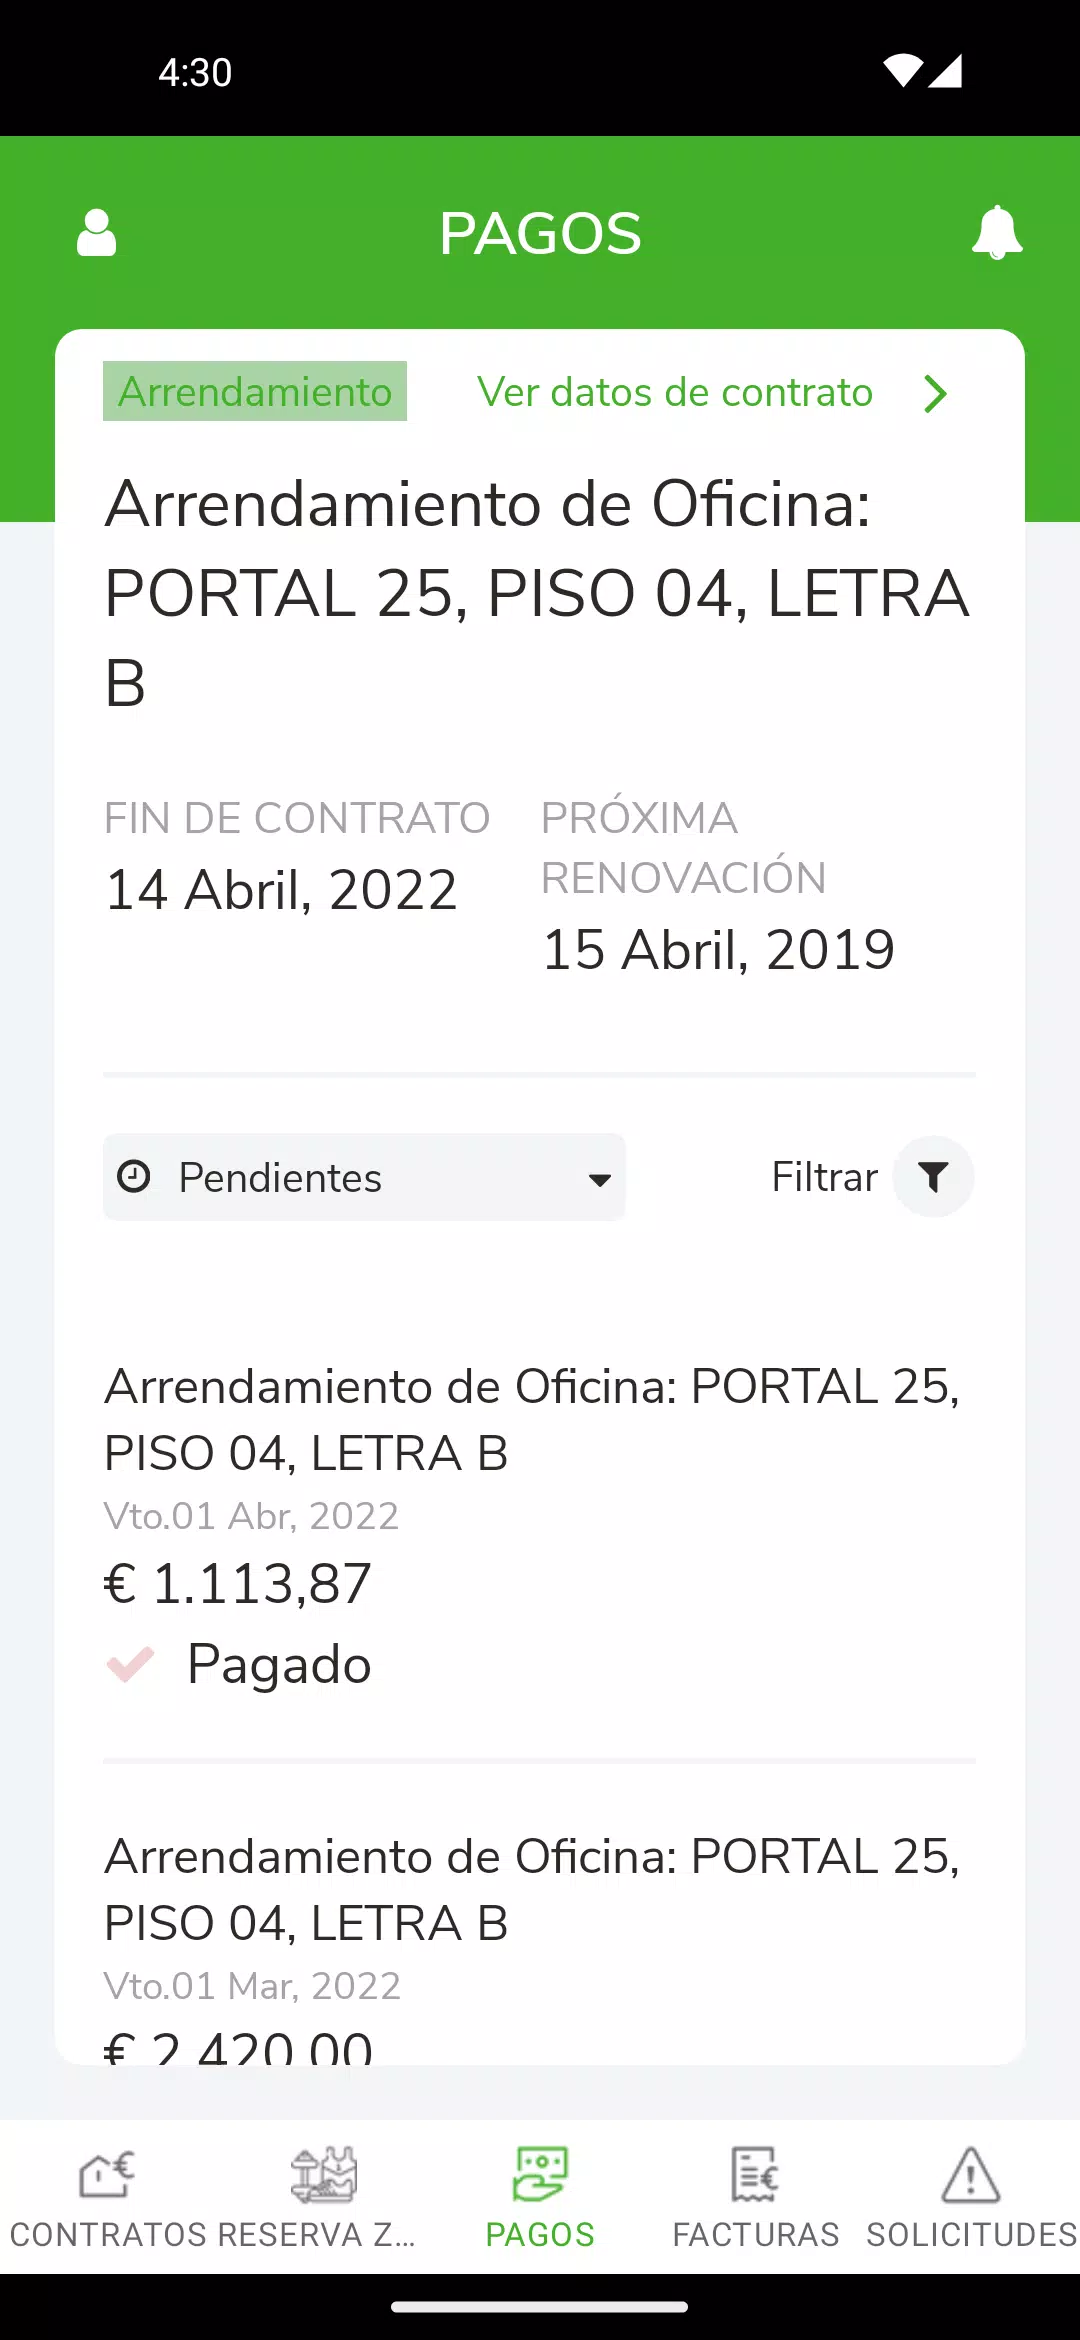Tap the Pagado checkmark

[x=130, y=1665]
